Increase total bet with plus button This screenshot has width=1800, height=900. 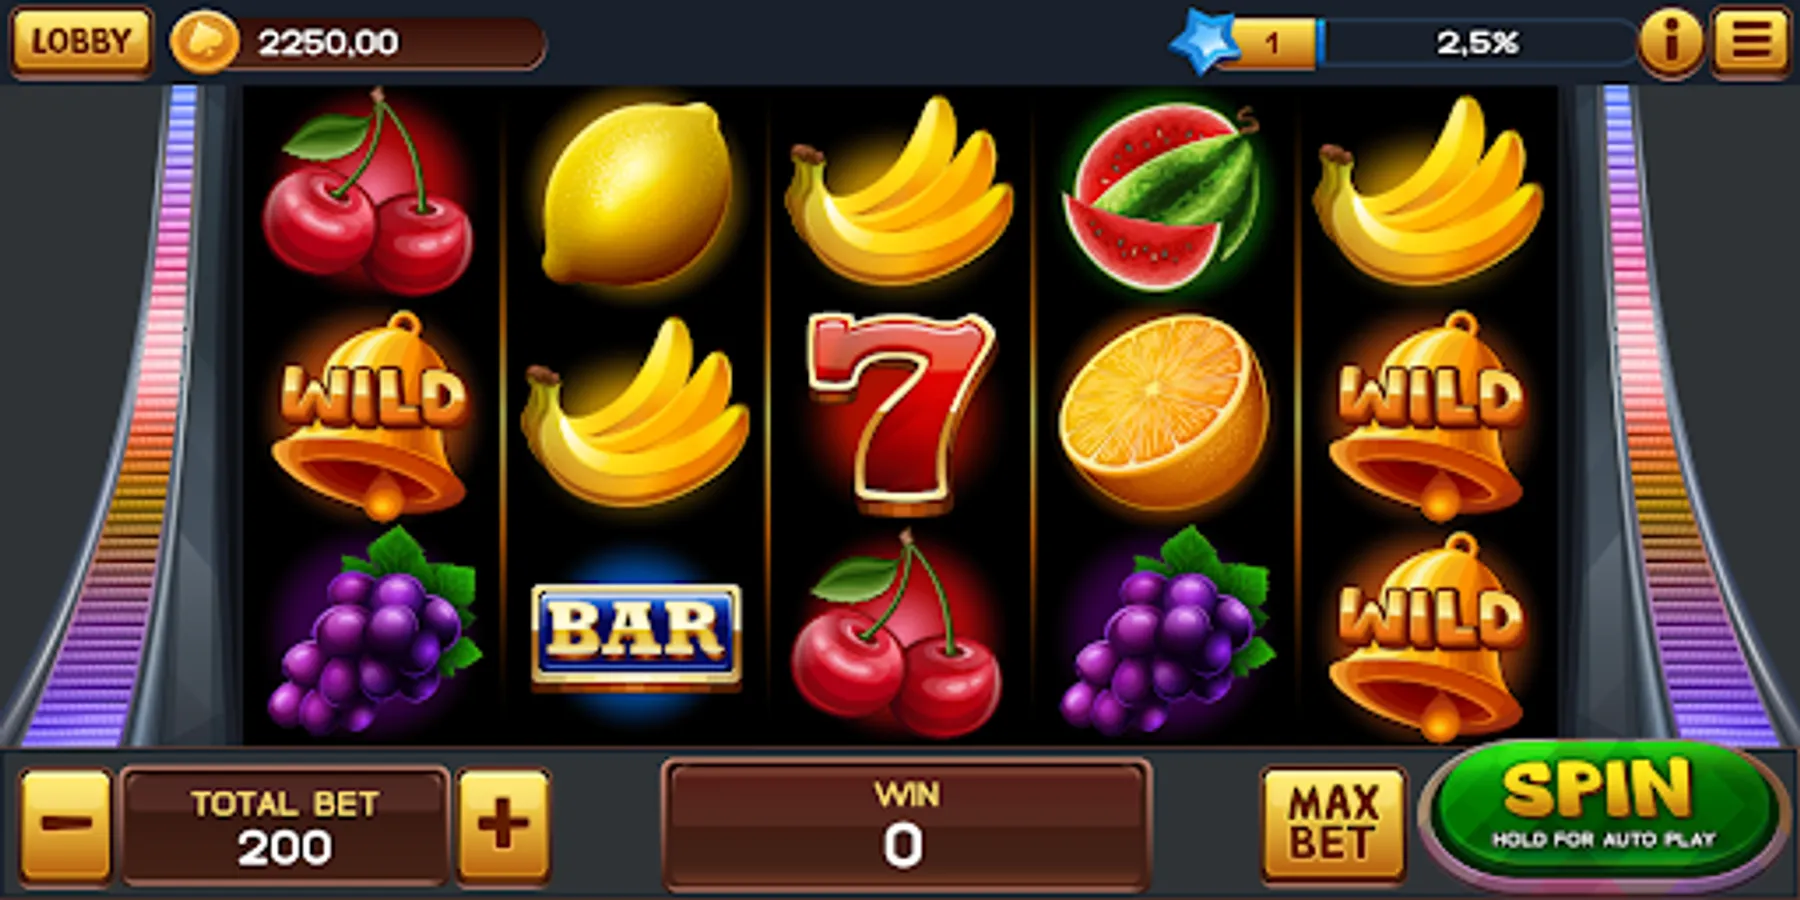point(504,826)
